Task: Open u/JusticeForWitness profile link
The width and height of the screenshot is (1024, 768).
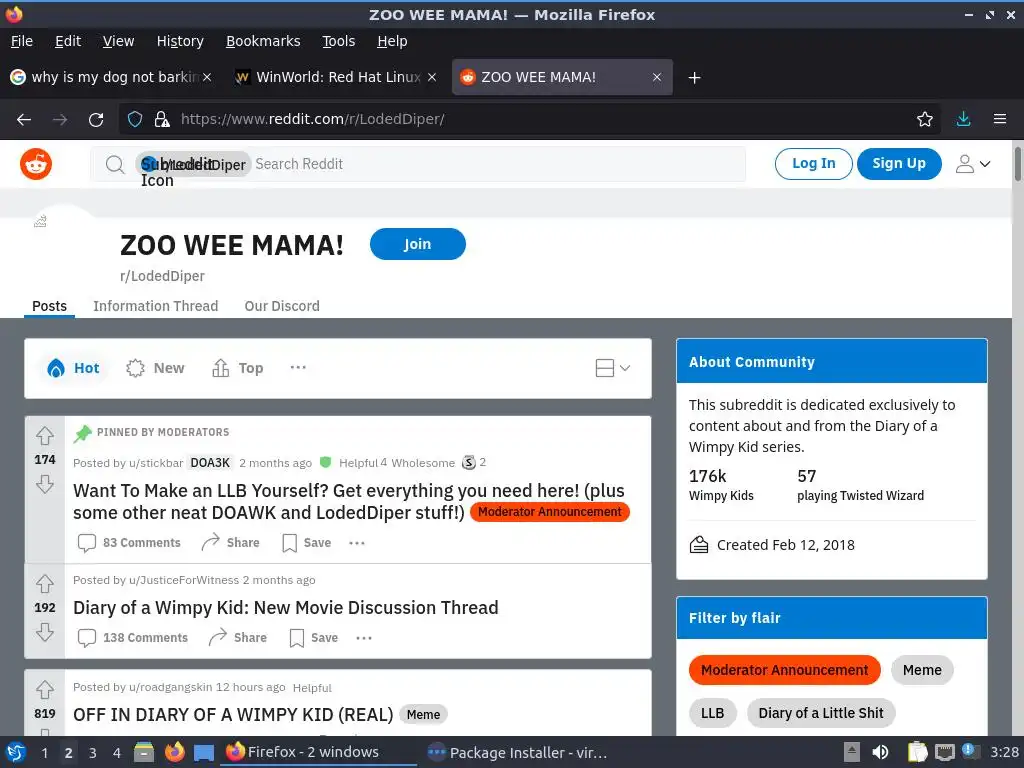Action: coord(184,580)
